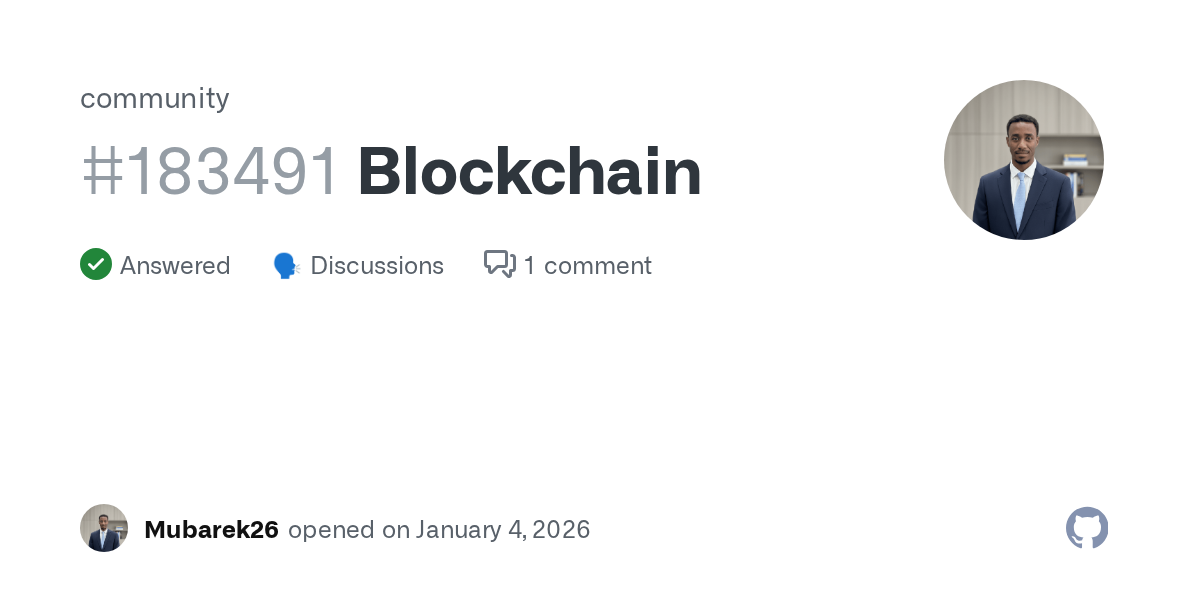View the 1 comment count text
The width and height of the screenshot is (1200, 600).
587,266
